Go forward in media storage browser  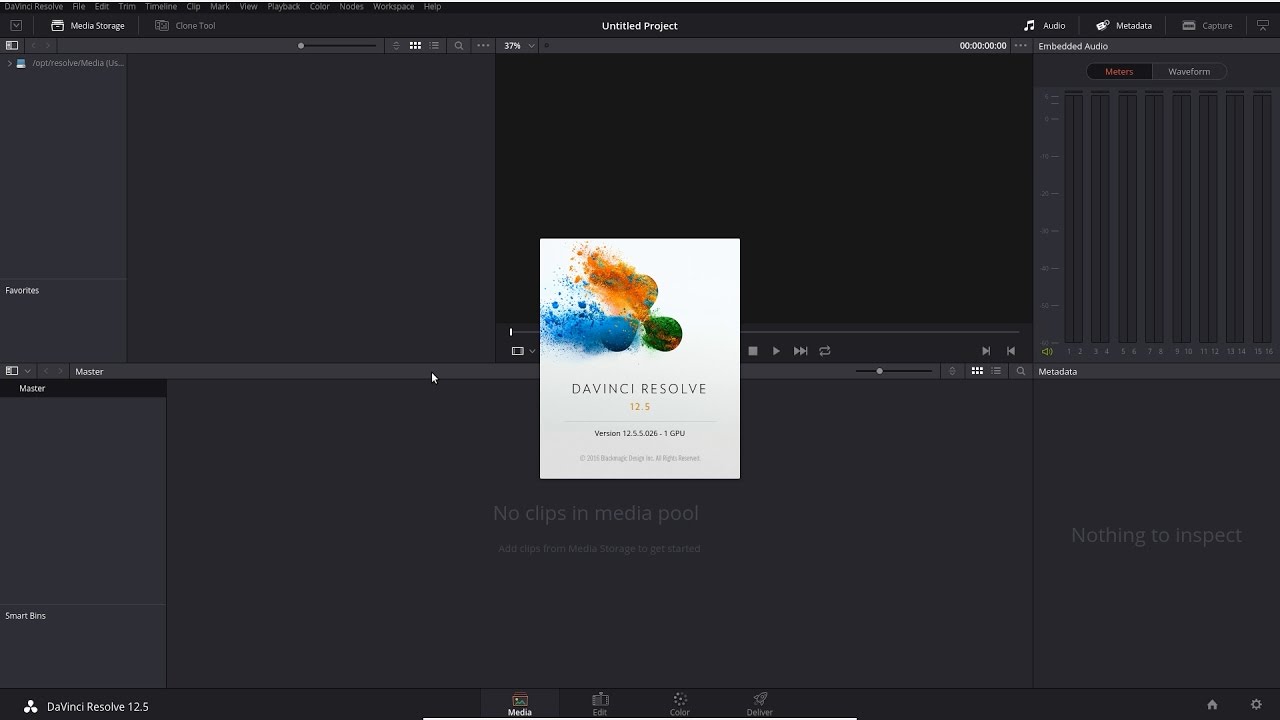pyautogui.click(x=47, y=45)
